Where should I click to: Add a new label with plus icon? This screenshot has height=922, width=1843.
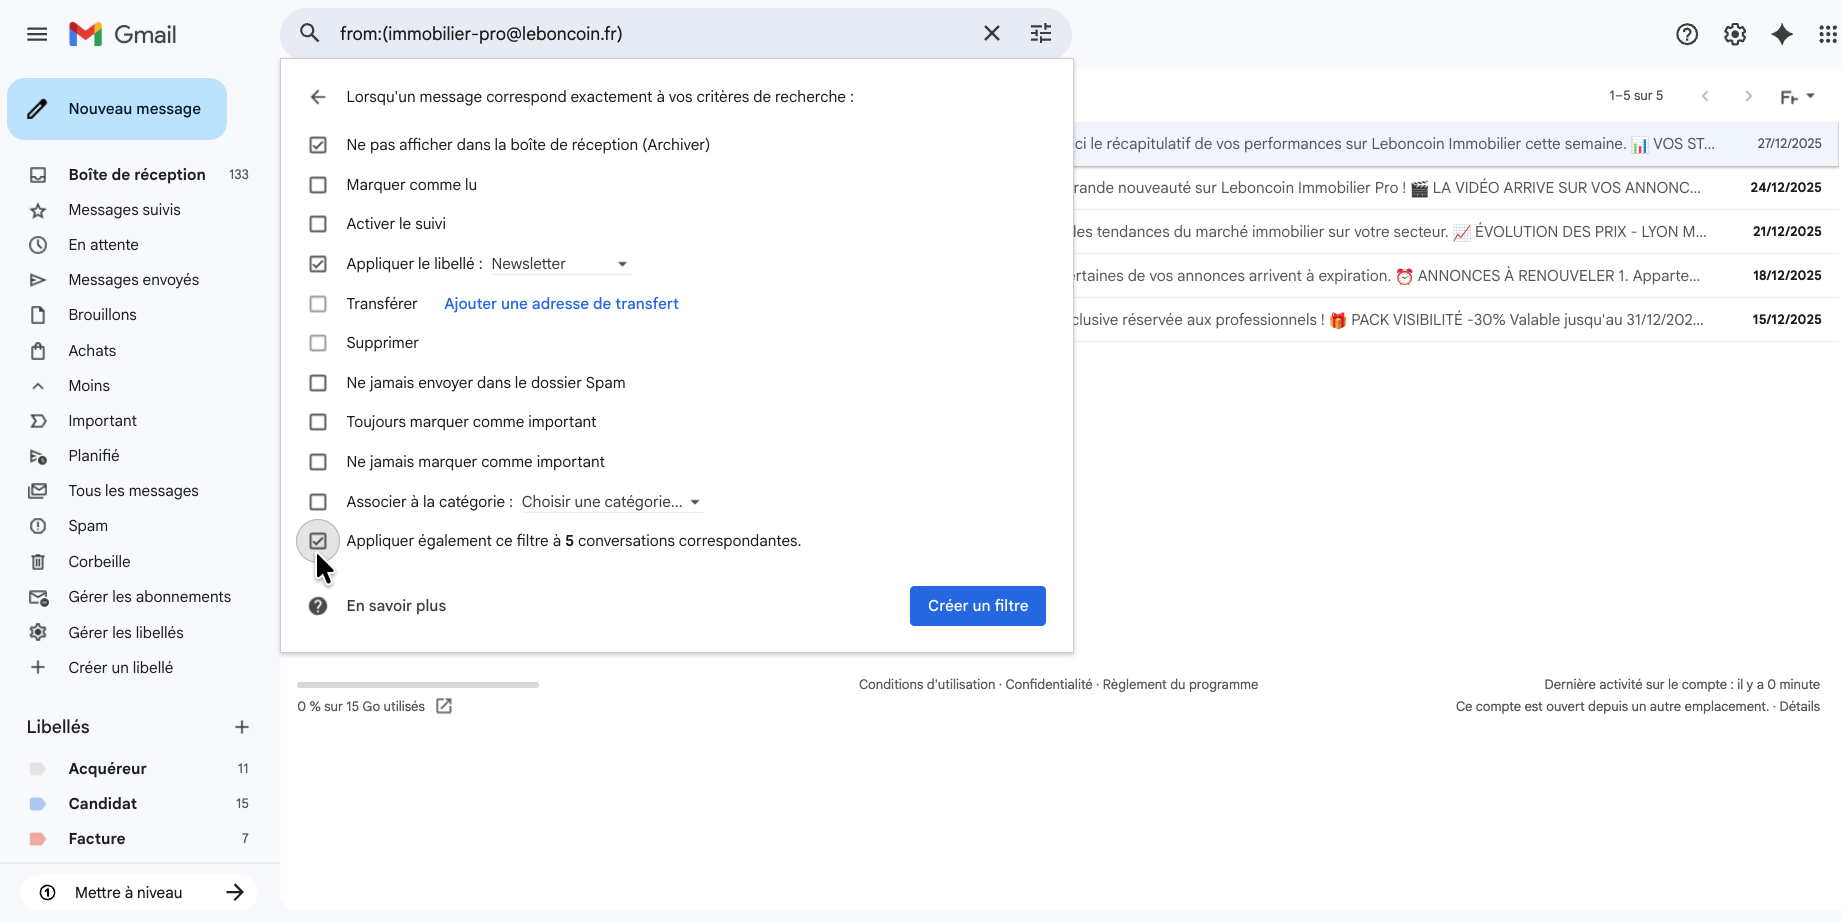[242, 727]
